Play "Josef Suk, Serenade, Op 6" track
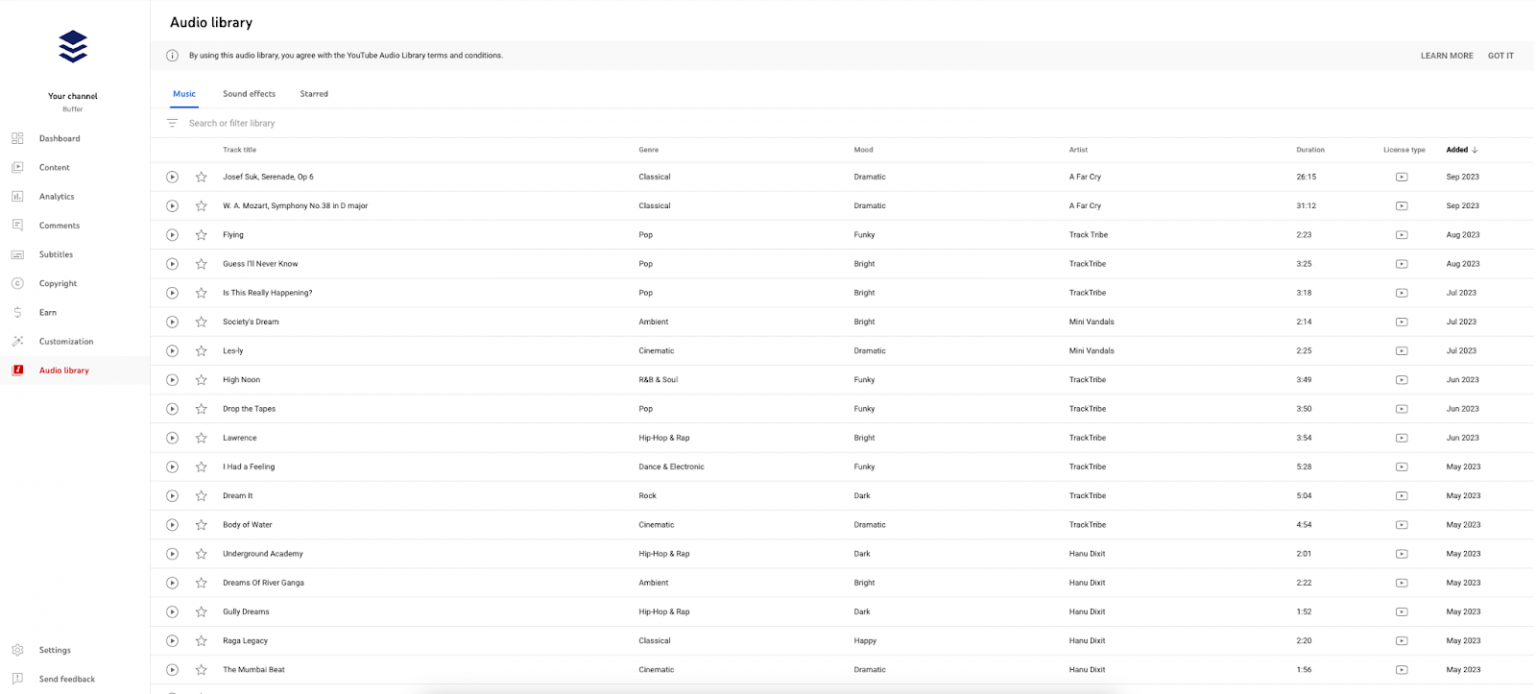Viewport: 1536px width, 694px height. (x=172, y=177)
